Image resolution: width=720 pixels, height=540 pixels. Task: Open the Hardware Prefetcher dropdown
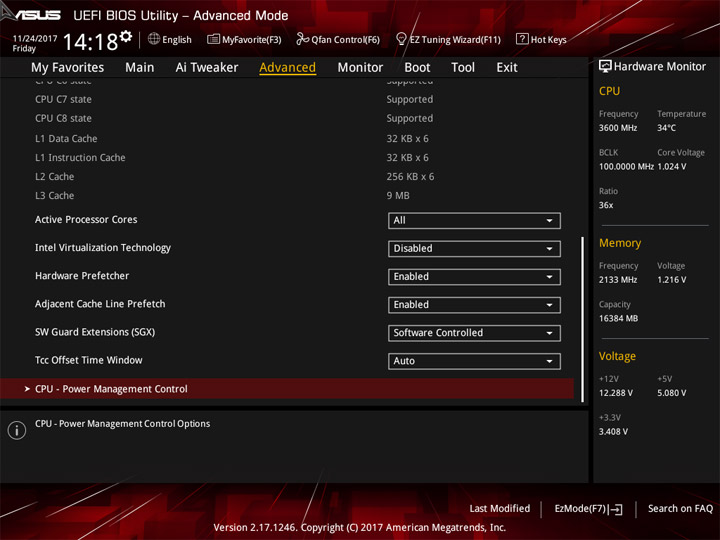tap(474, 277)
